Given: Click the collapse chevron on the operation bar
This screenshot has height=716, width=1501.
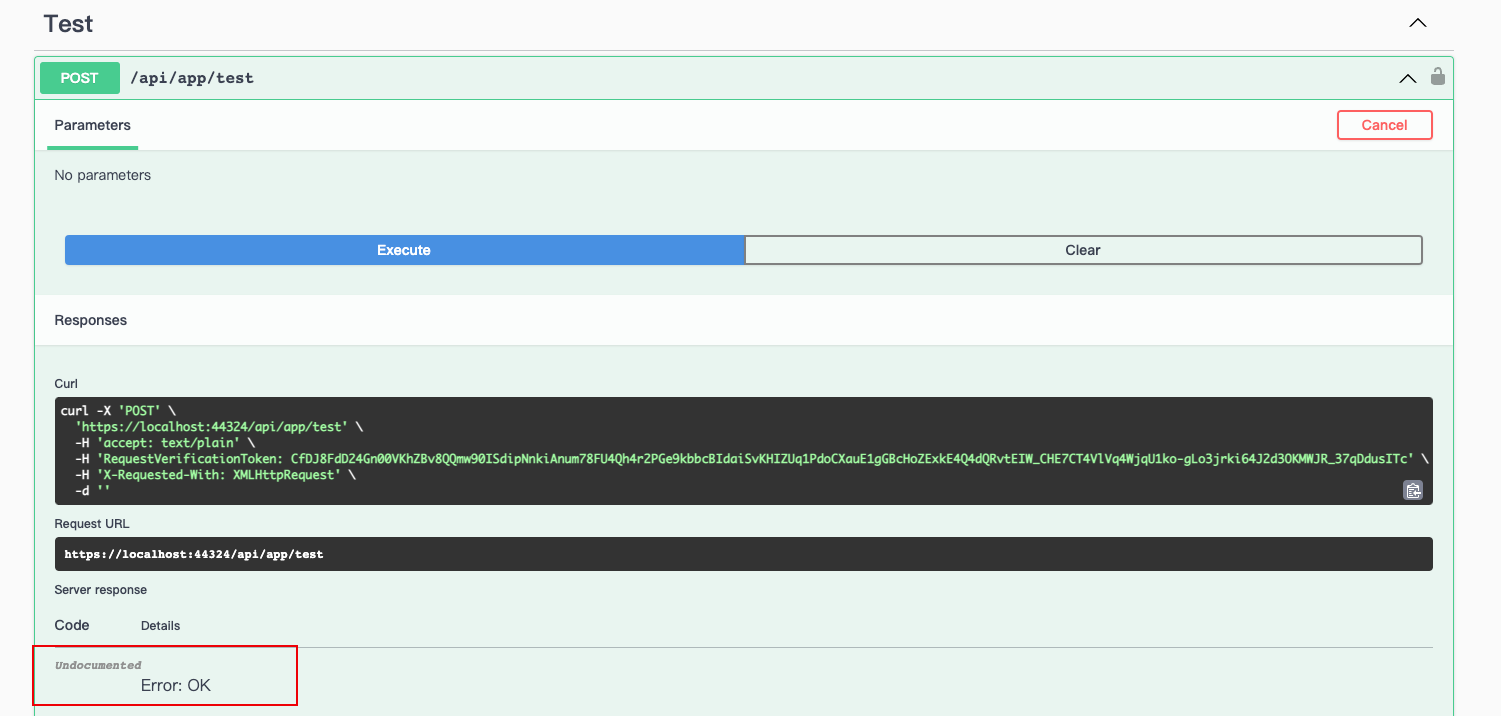Looking at the screenshot, I should (x=1407, y=78).
